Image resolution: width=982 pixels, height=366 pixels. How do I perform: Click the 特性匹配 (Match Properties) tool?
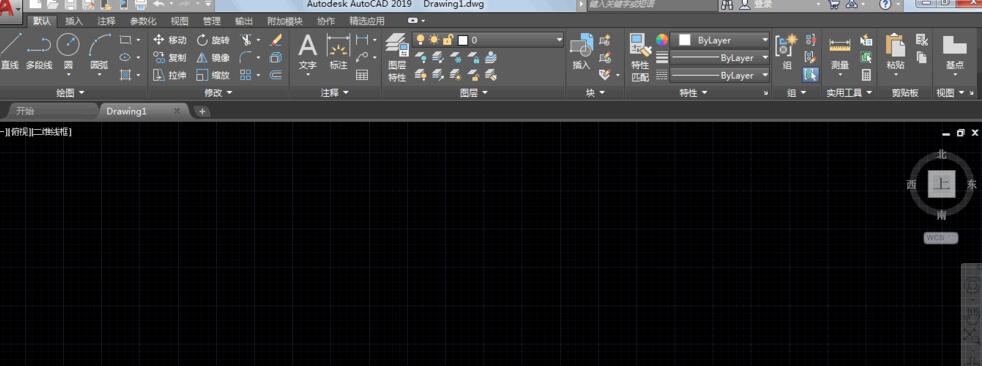(x=640, y=58)
